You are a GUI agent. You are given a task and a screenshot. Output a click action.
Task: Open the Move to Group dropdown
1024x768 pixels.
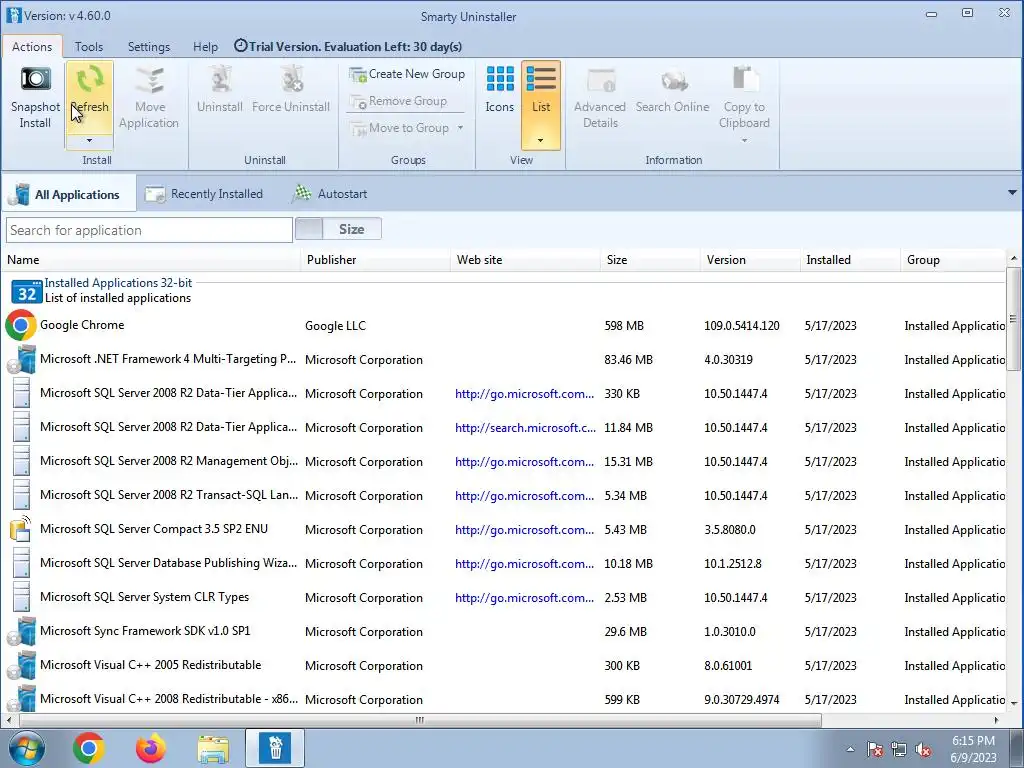click(460, 128)
